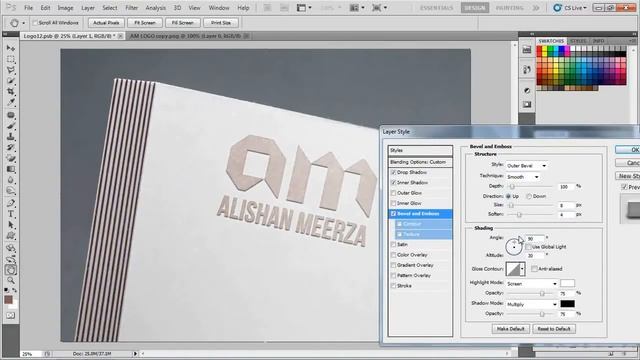
Task: Click the black shadow color swatch
Action: coord(567,304)
